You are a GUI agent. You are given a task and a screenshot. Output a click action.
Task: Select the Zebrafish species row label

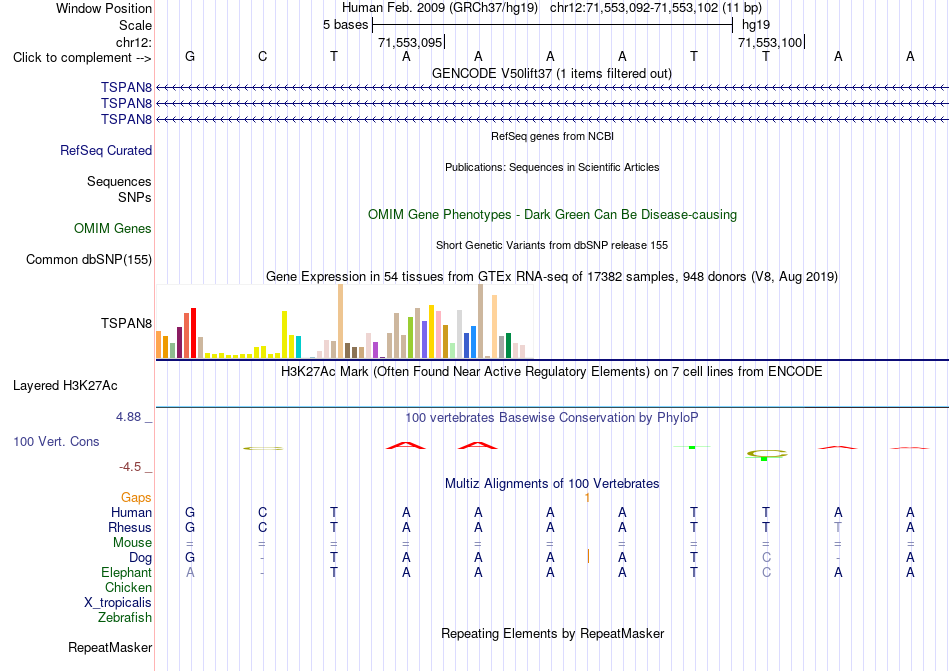[x=125, y=618]
